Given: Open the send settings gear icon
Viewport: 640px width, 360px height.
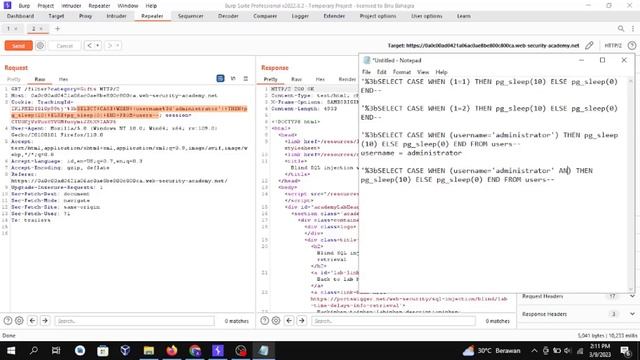Looking at the screenshot, I should [40, 46].
